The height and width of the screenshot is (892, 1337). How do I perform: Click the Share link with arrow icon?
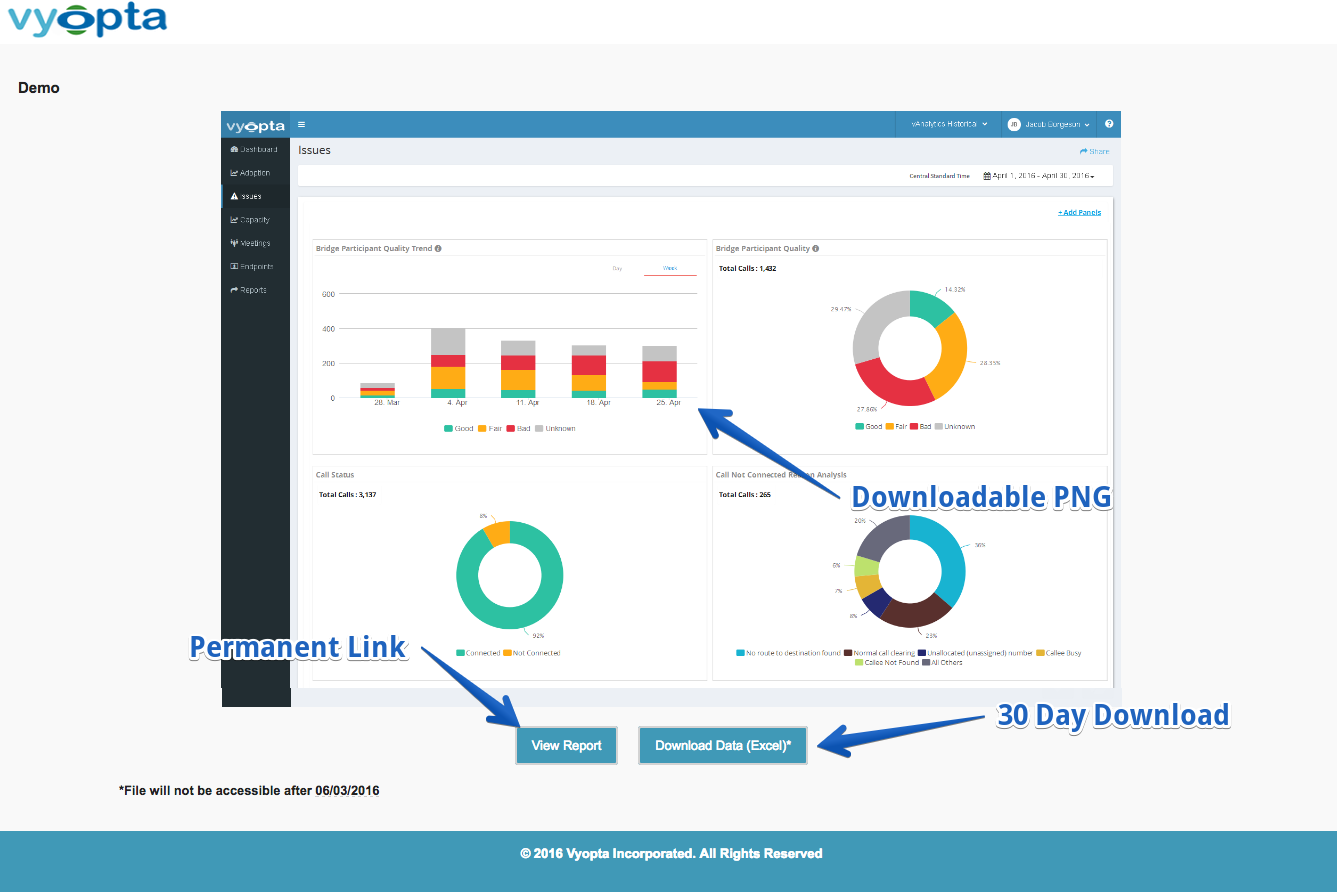[1094, 151]
